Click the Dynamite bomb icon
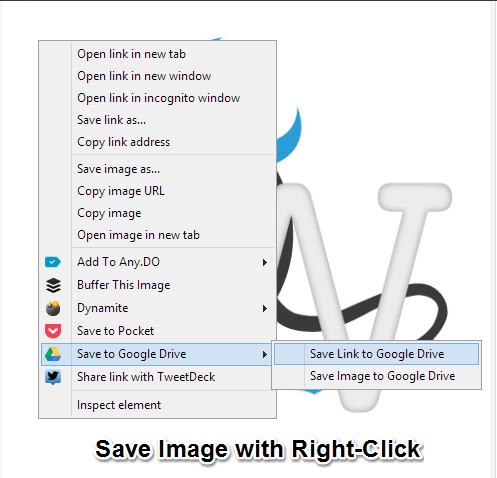Viewport: 497px width, 478px height. pos(53,308)
